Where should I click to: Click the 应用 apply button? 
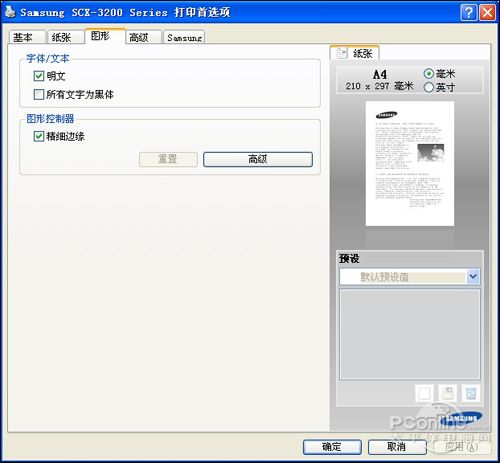click(x=462, y=447)
